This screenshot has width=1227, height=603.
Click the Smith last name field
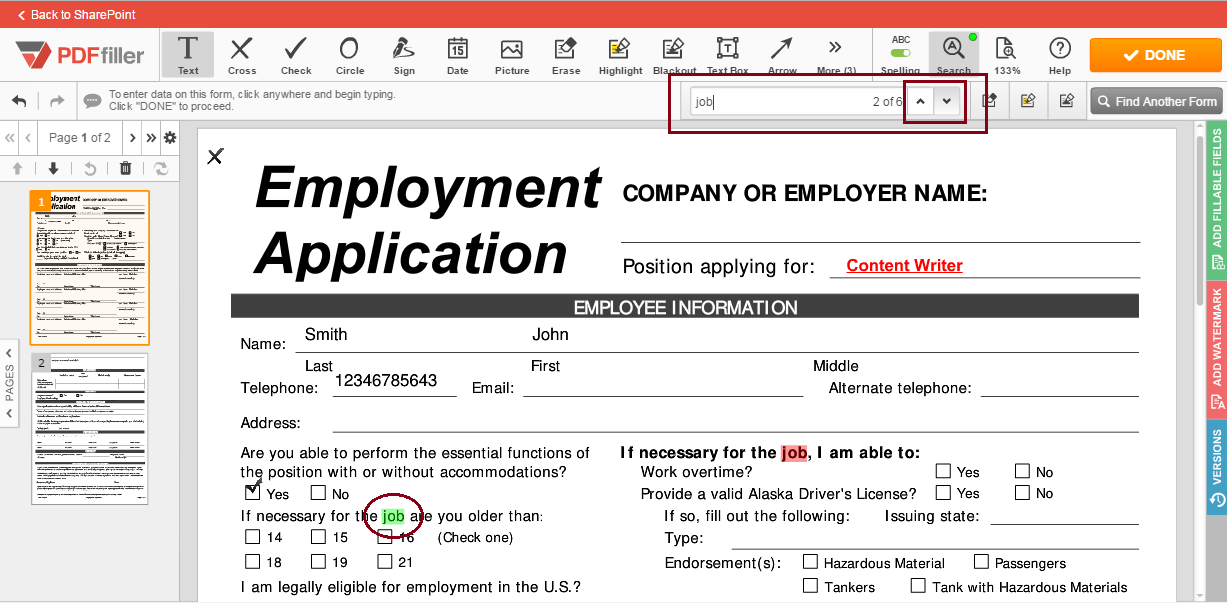[326, 334]
